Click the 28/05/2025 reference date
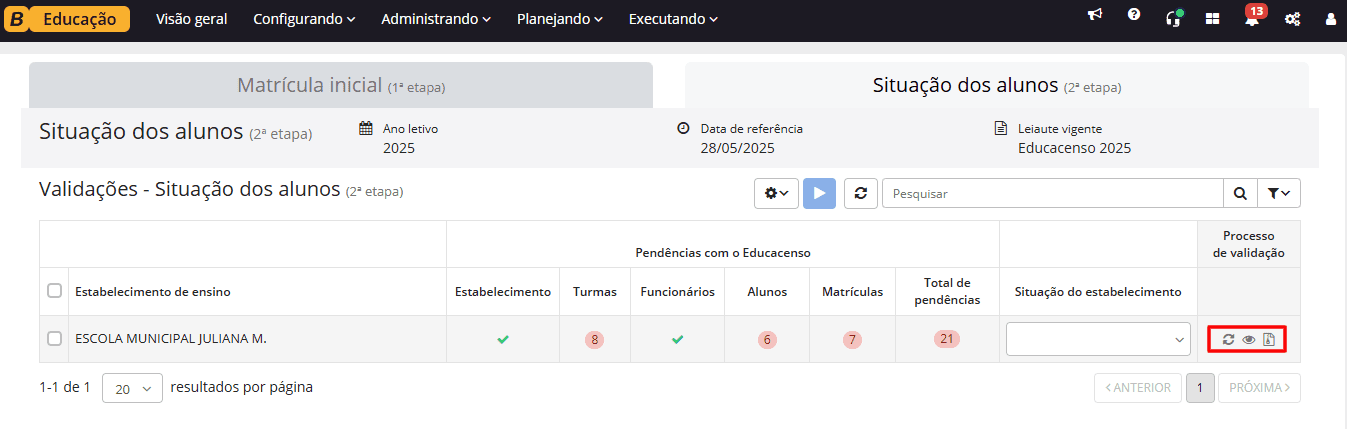The height and width of the screenshot is (429, 1347). [737, 148]
